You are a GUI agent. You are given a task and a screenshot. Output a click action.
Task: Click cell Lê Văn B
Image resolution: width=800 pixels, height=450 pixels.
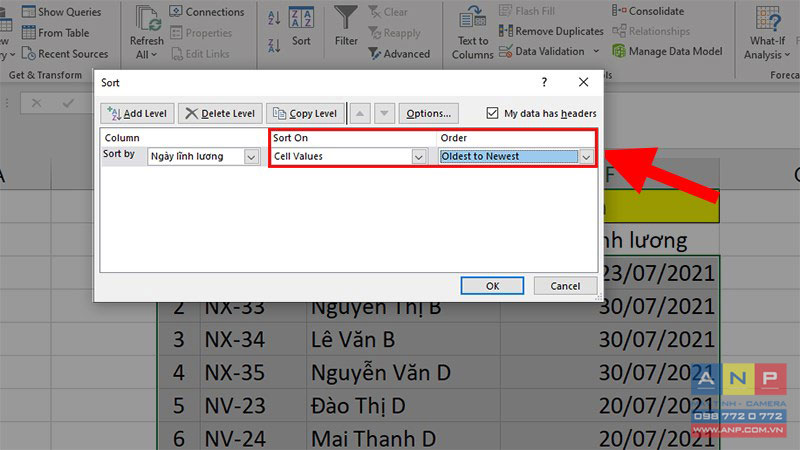[403, 340]
